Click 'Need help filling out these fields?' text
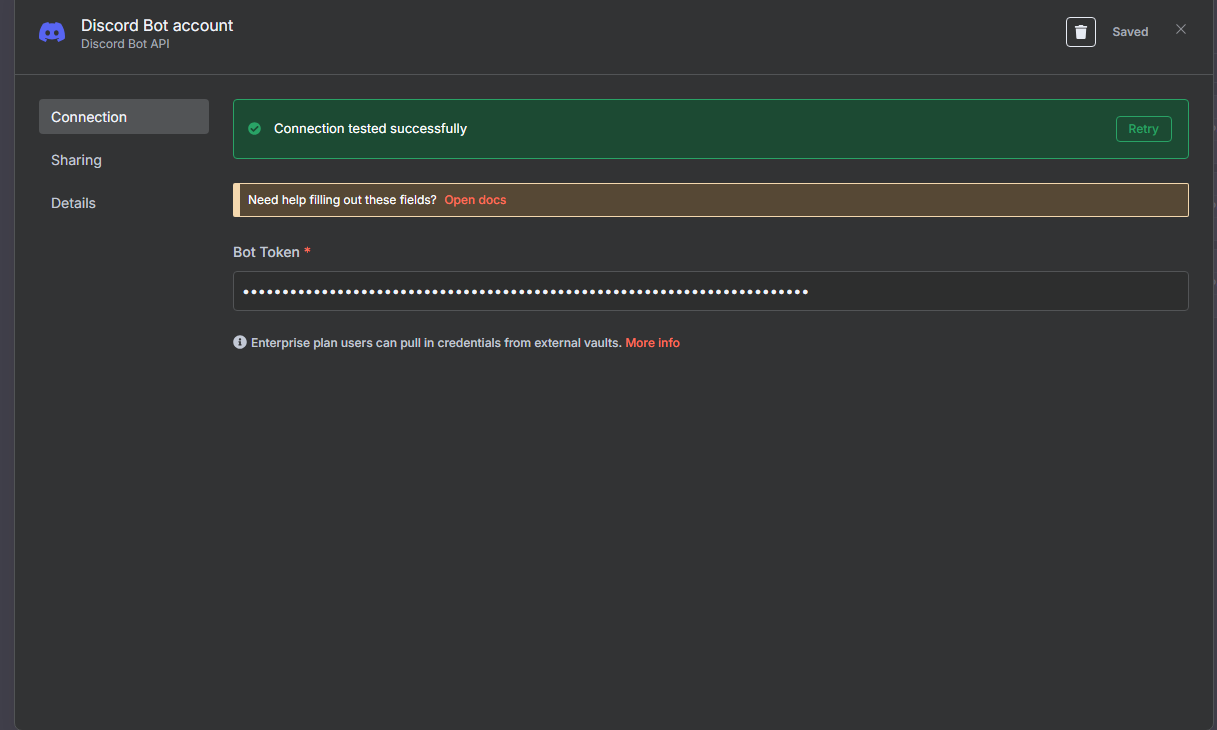 [x=342, y=200]
